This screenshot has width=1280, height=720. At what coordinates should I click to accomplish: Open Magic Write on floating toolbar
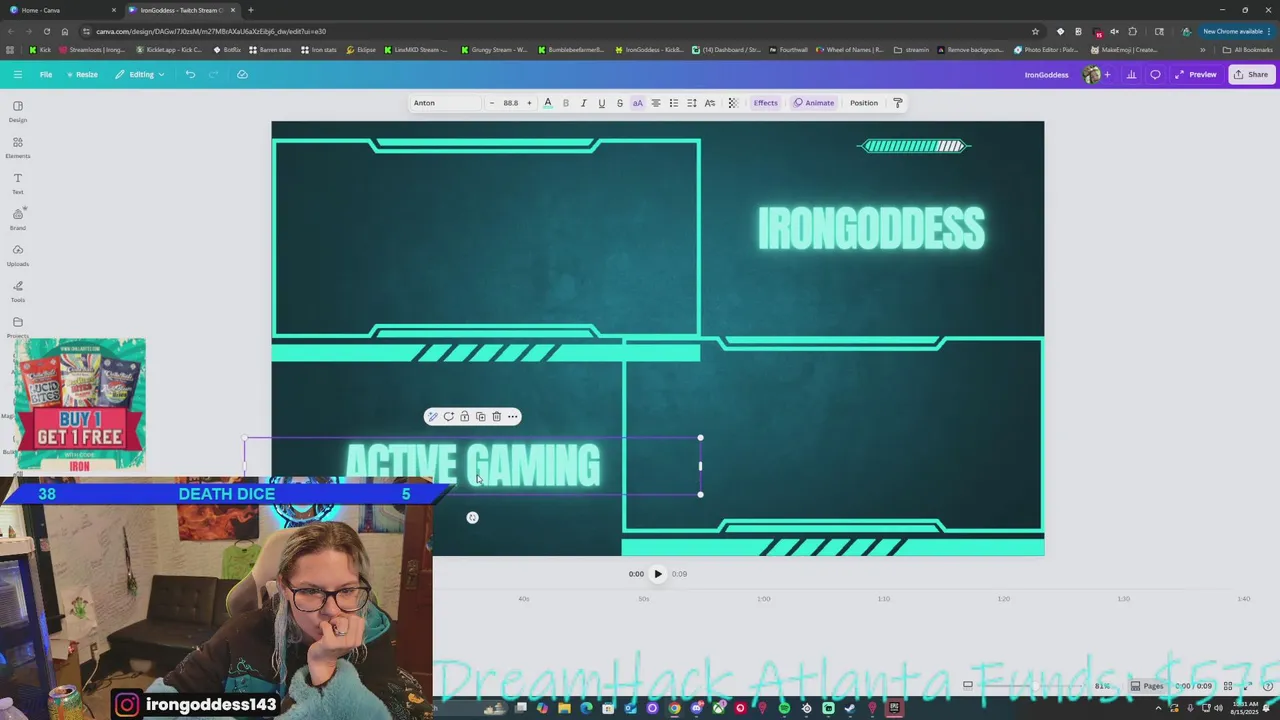coord(432,417)
